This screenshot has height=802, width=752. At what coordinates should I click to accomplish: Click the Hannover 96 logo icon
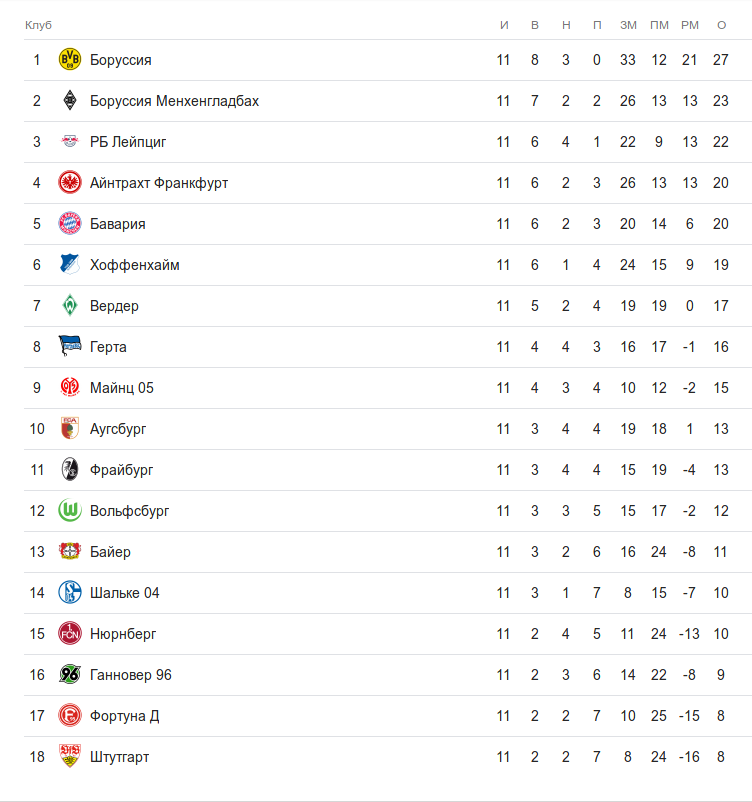click(69, 675)
